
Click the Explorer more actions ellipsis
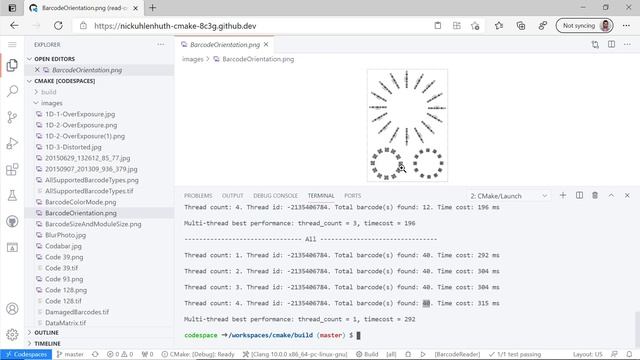161,44
